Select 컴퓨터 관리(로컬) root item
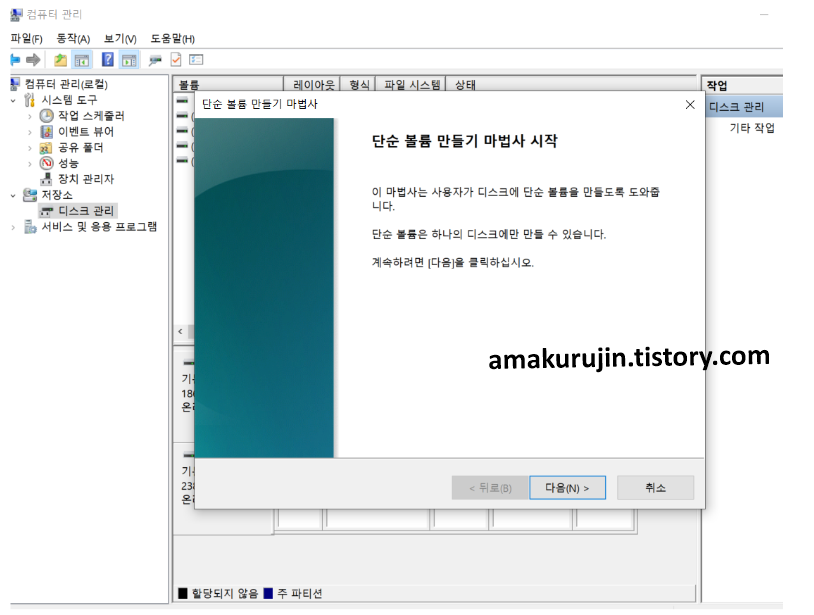Screen dimensions: 814x615 (x=66, y=84)
